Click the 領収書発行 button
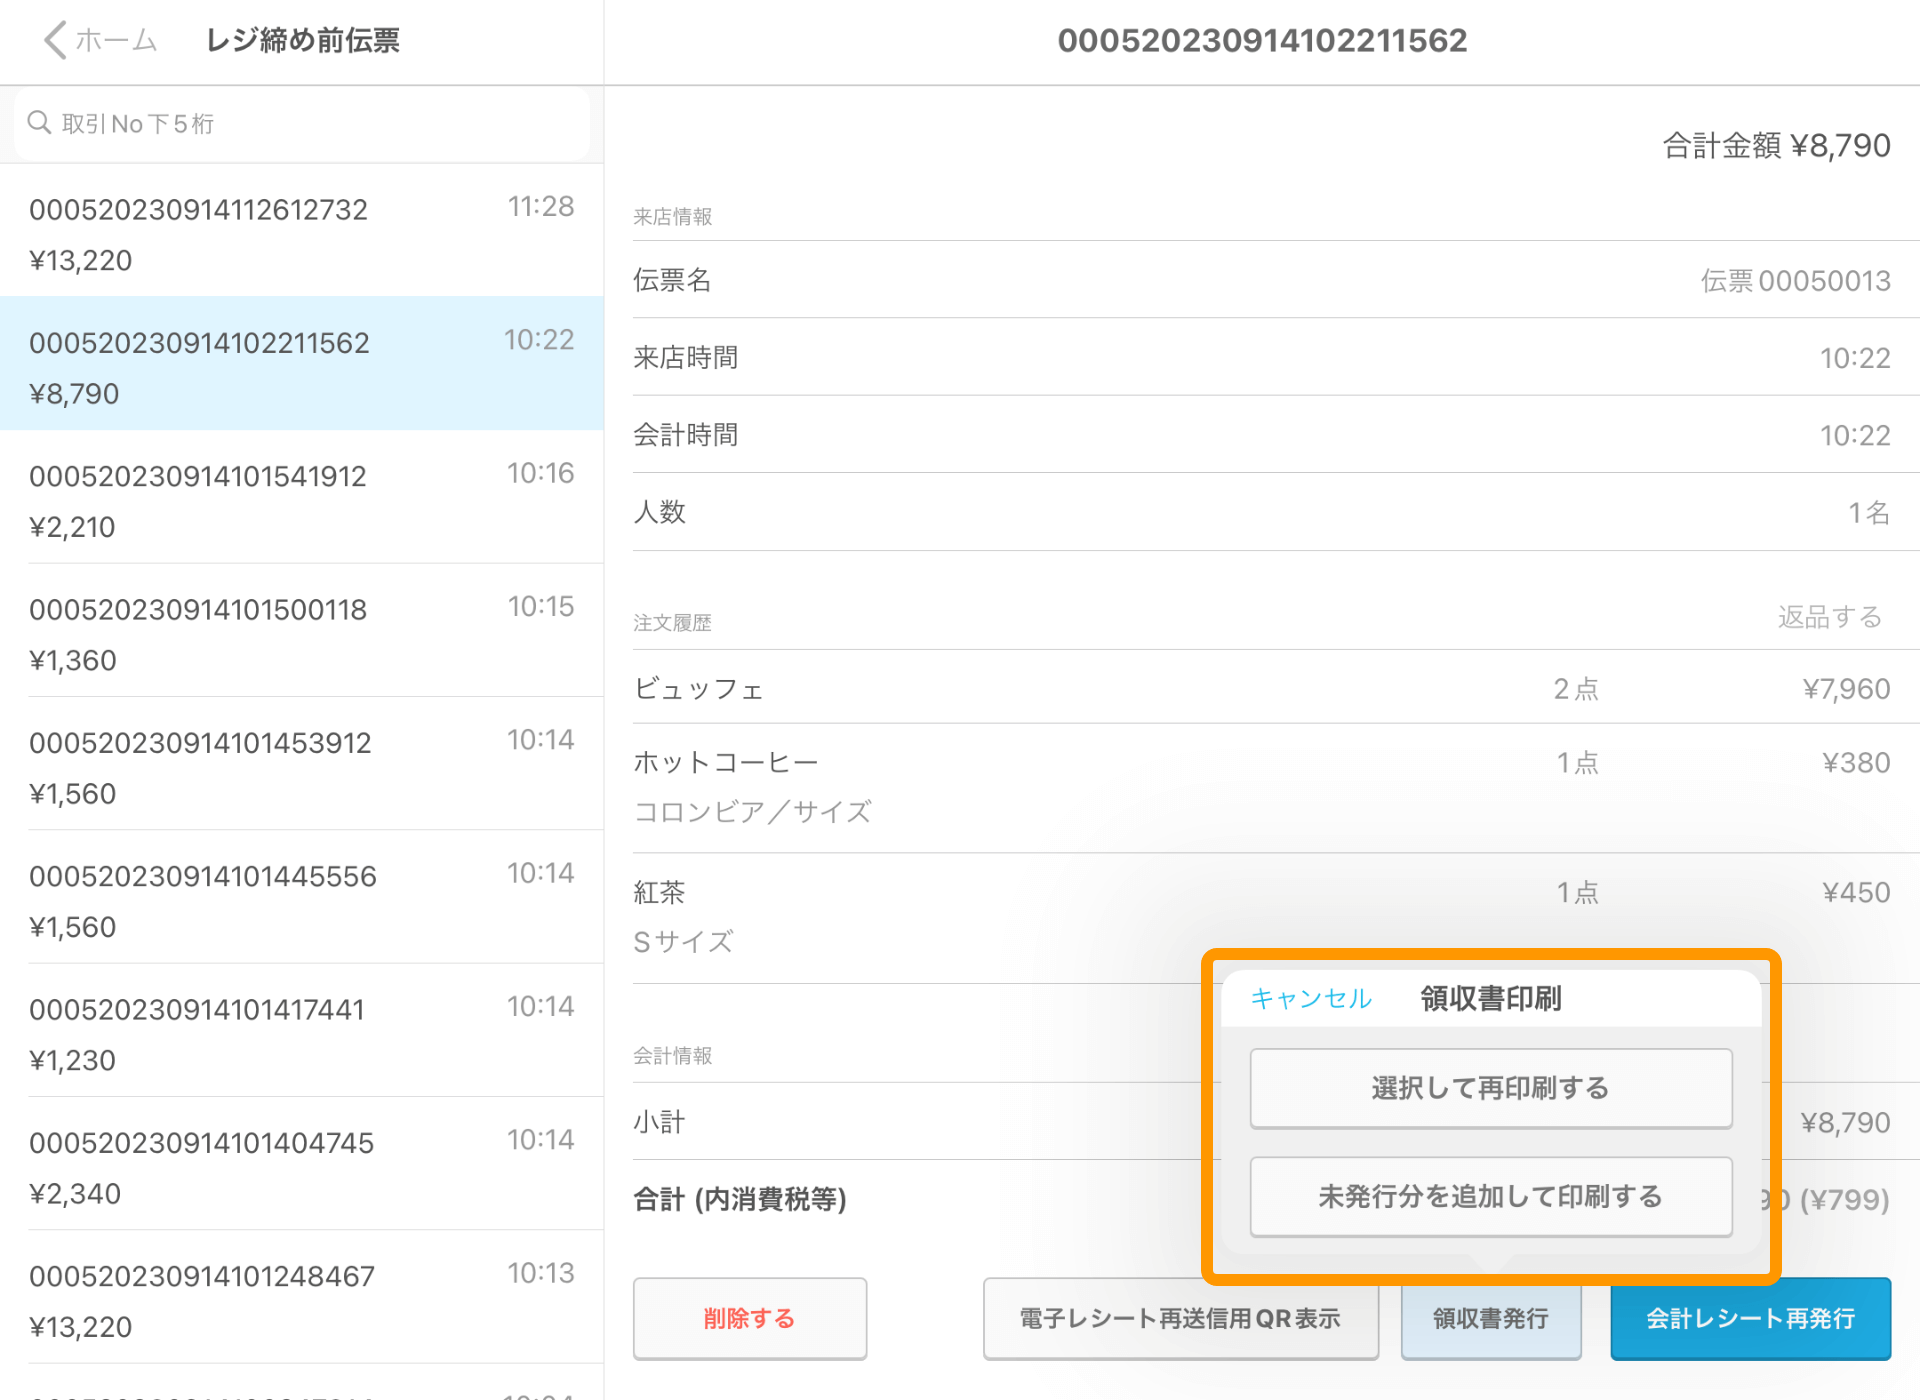The image size is (1920, 1400). pos(1490,1318)
